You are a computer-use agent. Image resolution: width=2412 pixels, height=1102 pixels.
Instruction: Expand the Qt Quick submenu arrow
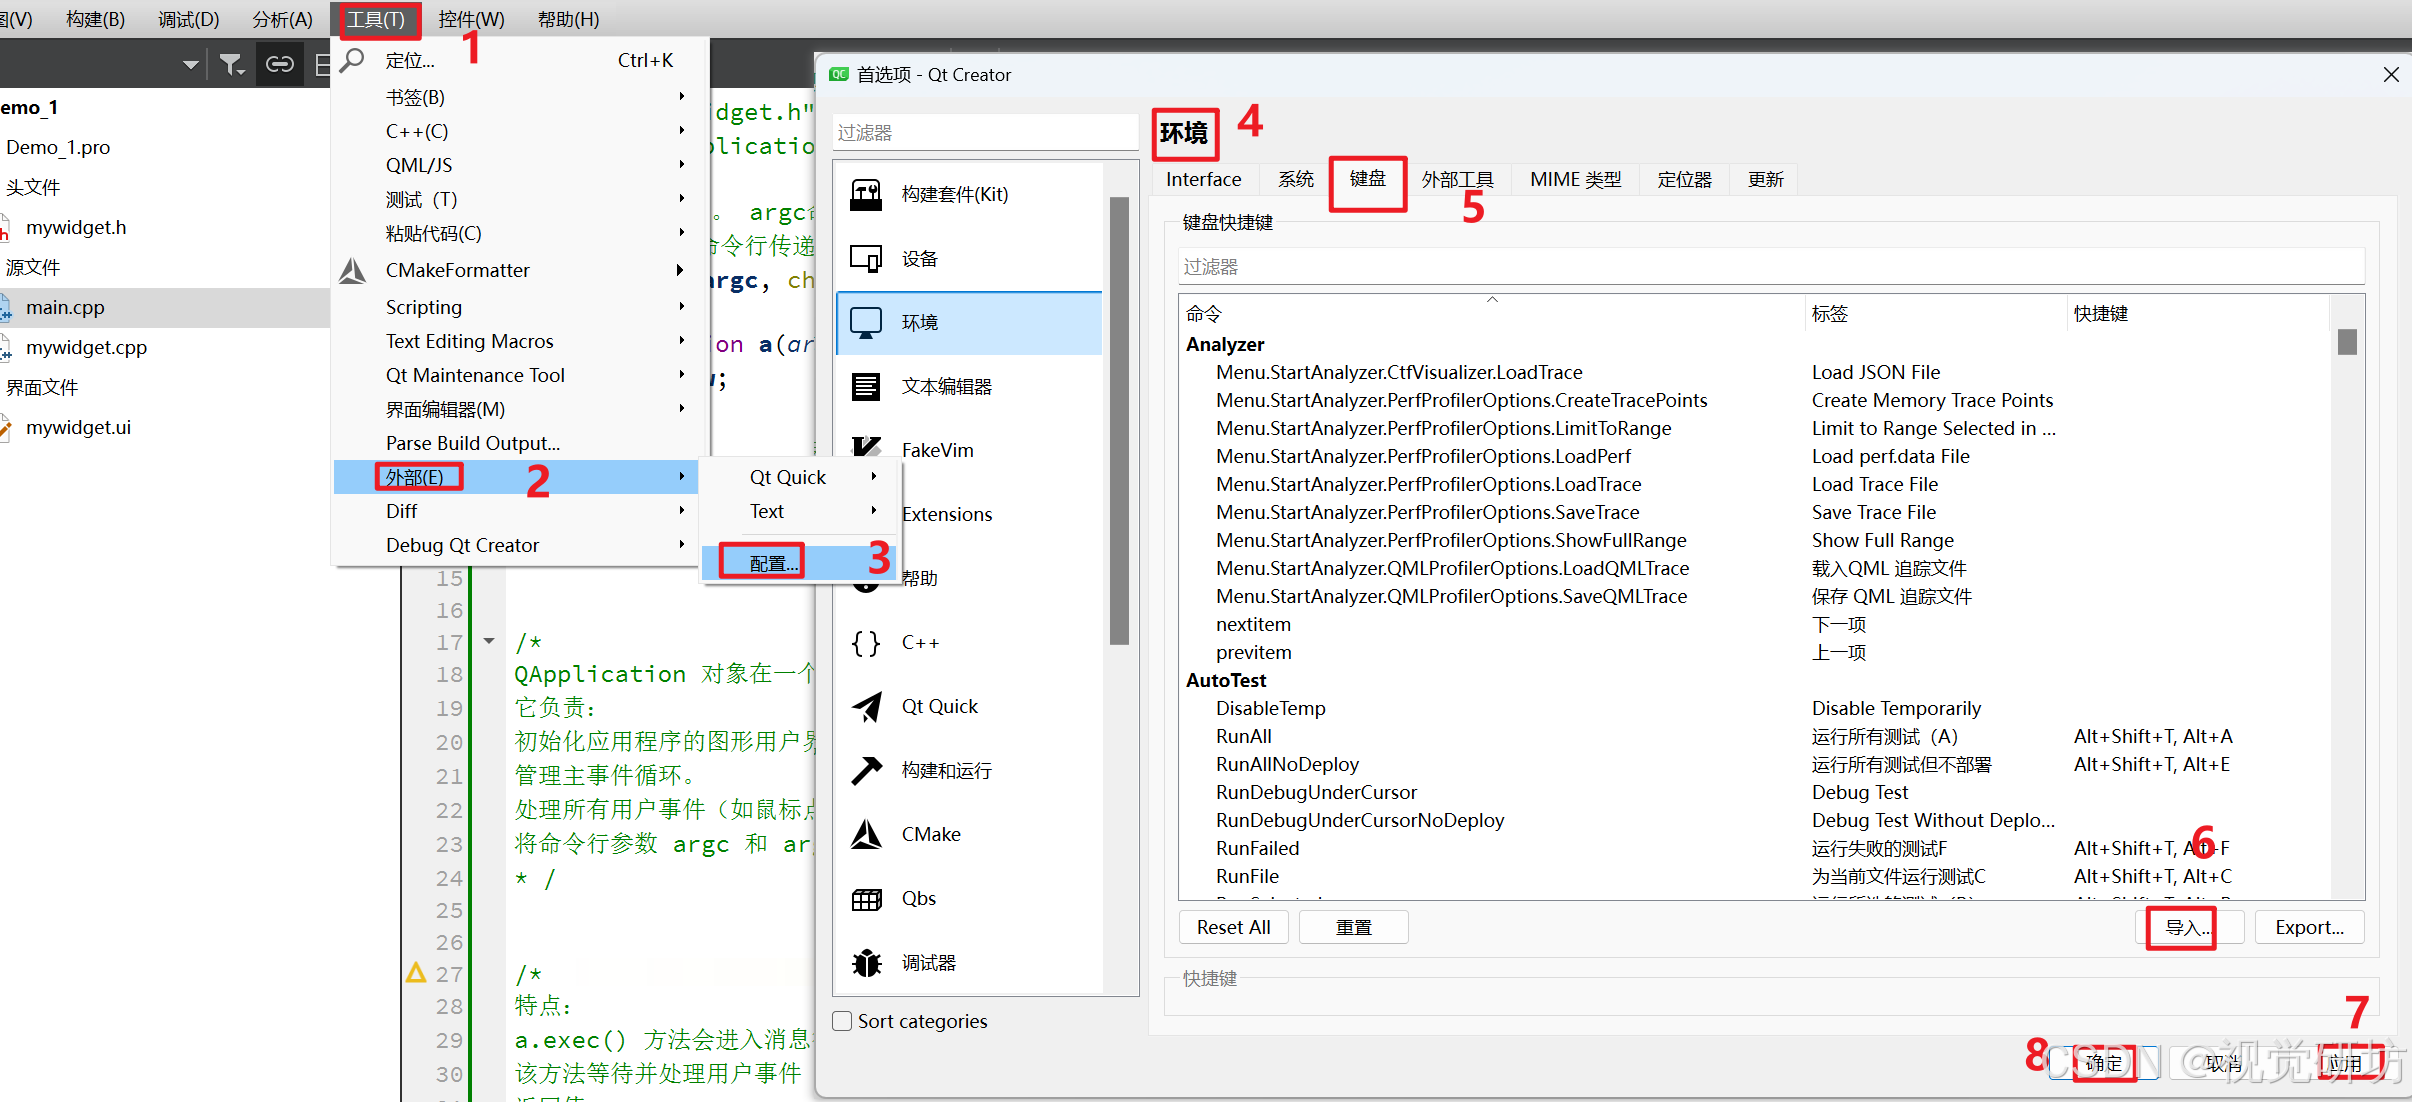click(x=874, y=477)
